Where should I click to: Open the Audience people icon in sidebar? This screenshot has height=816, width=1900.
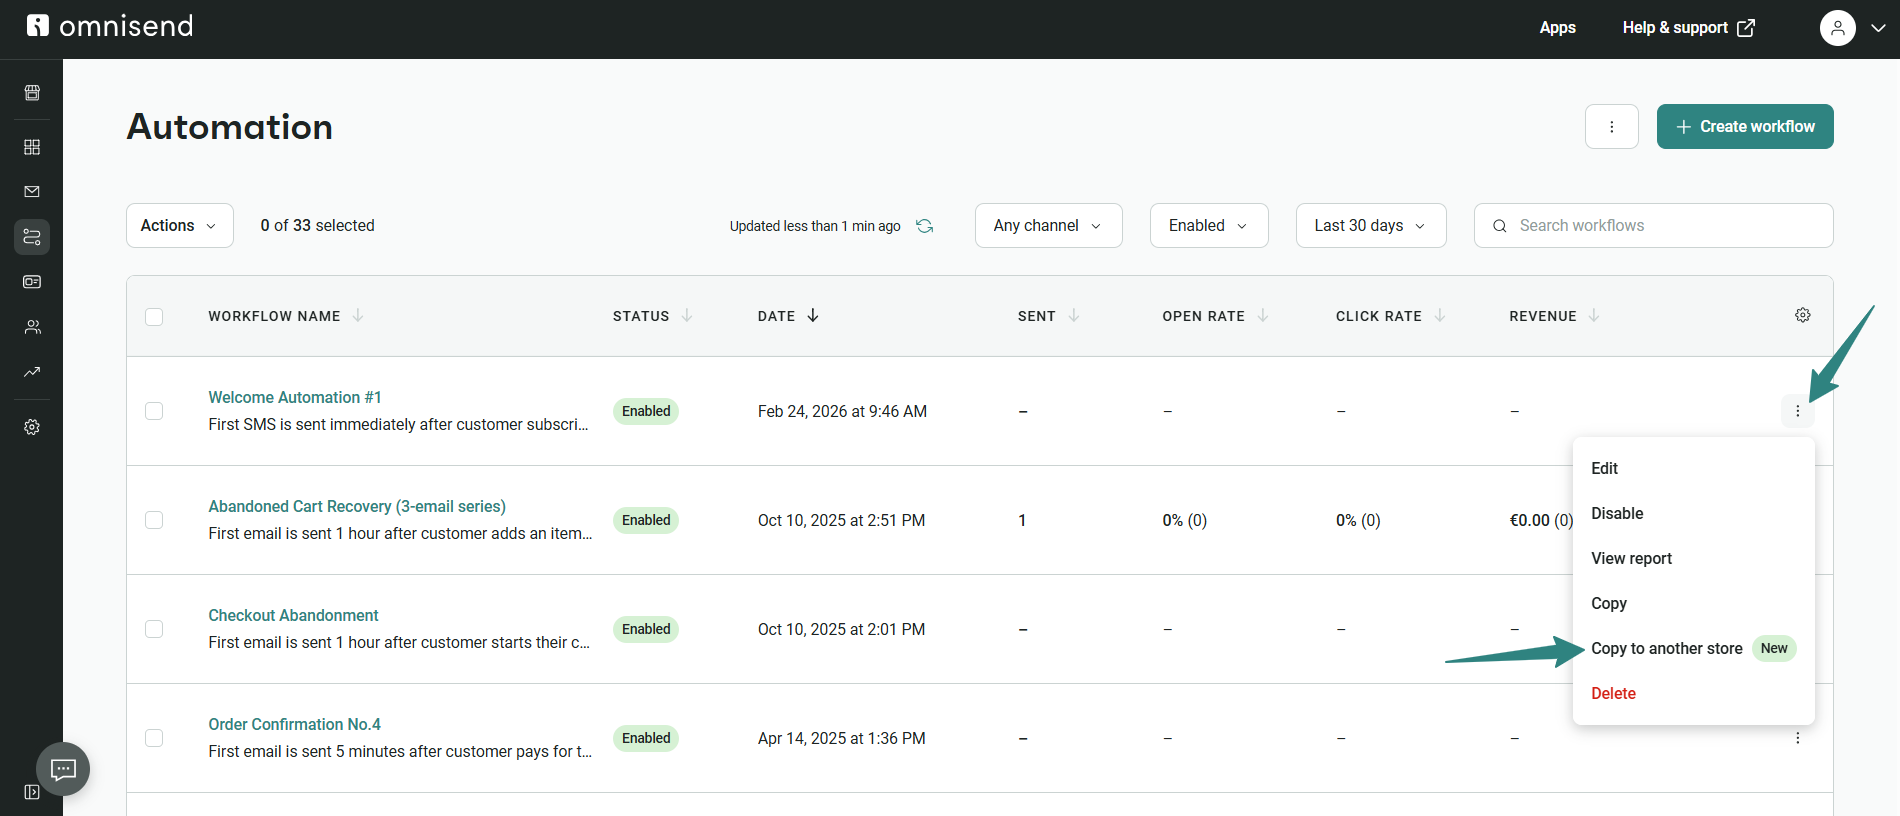tap(32, 327)
